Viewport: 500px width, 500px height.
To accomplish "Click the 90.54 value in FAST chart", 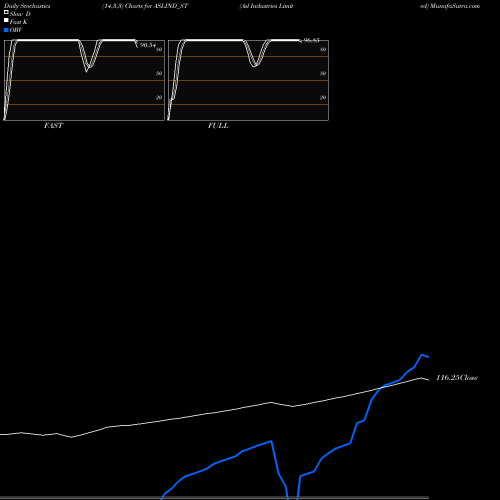I will tap(148, 45).
